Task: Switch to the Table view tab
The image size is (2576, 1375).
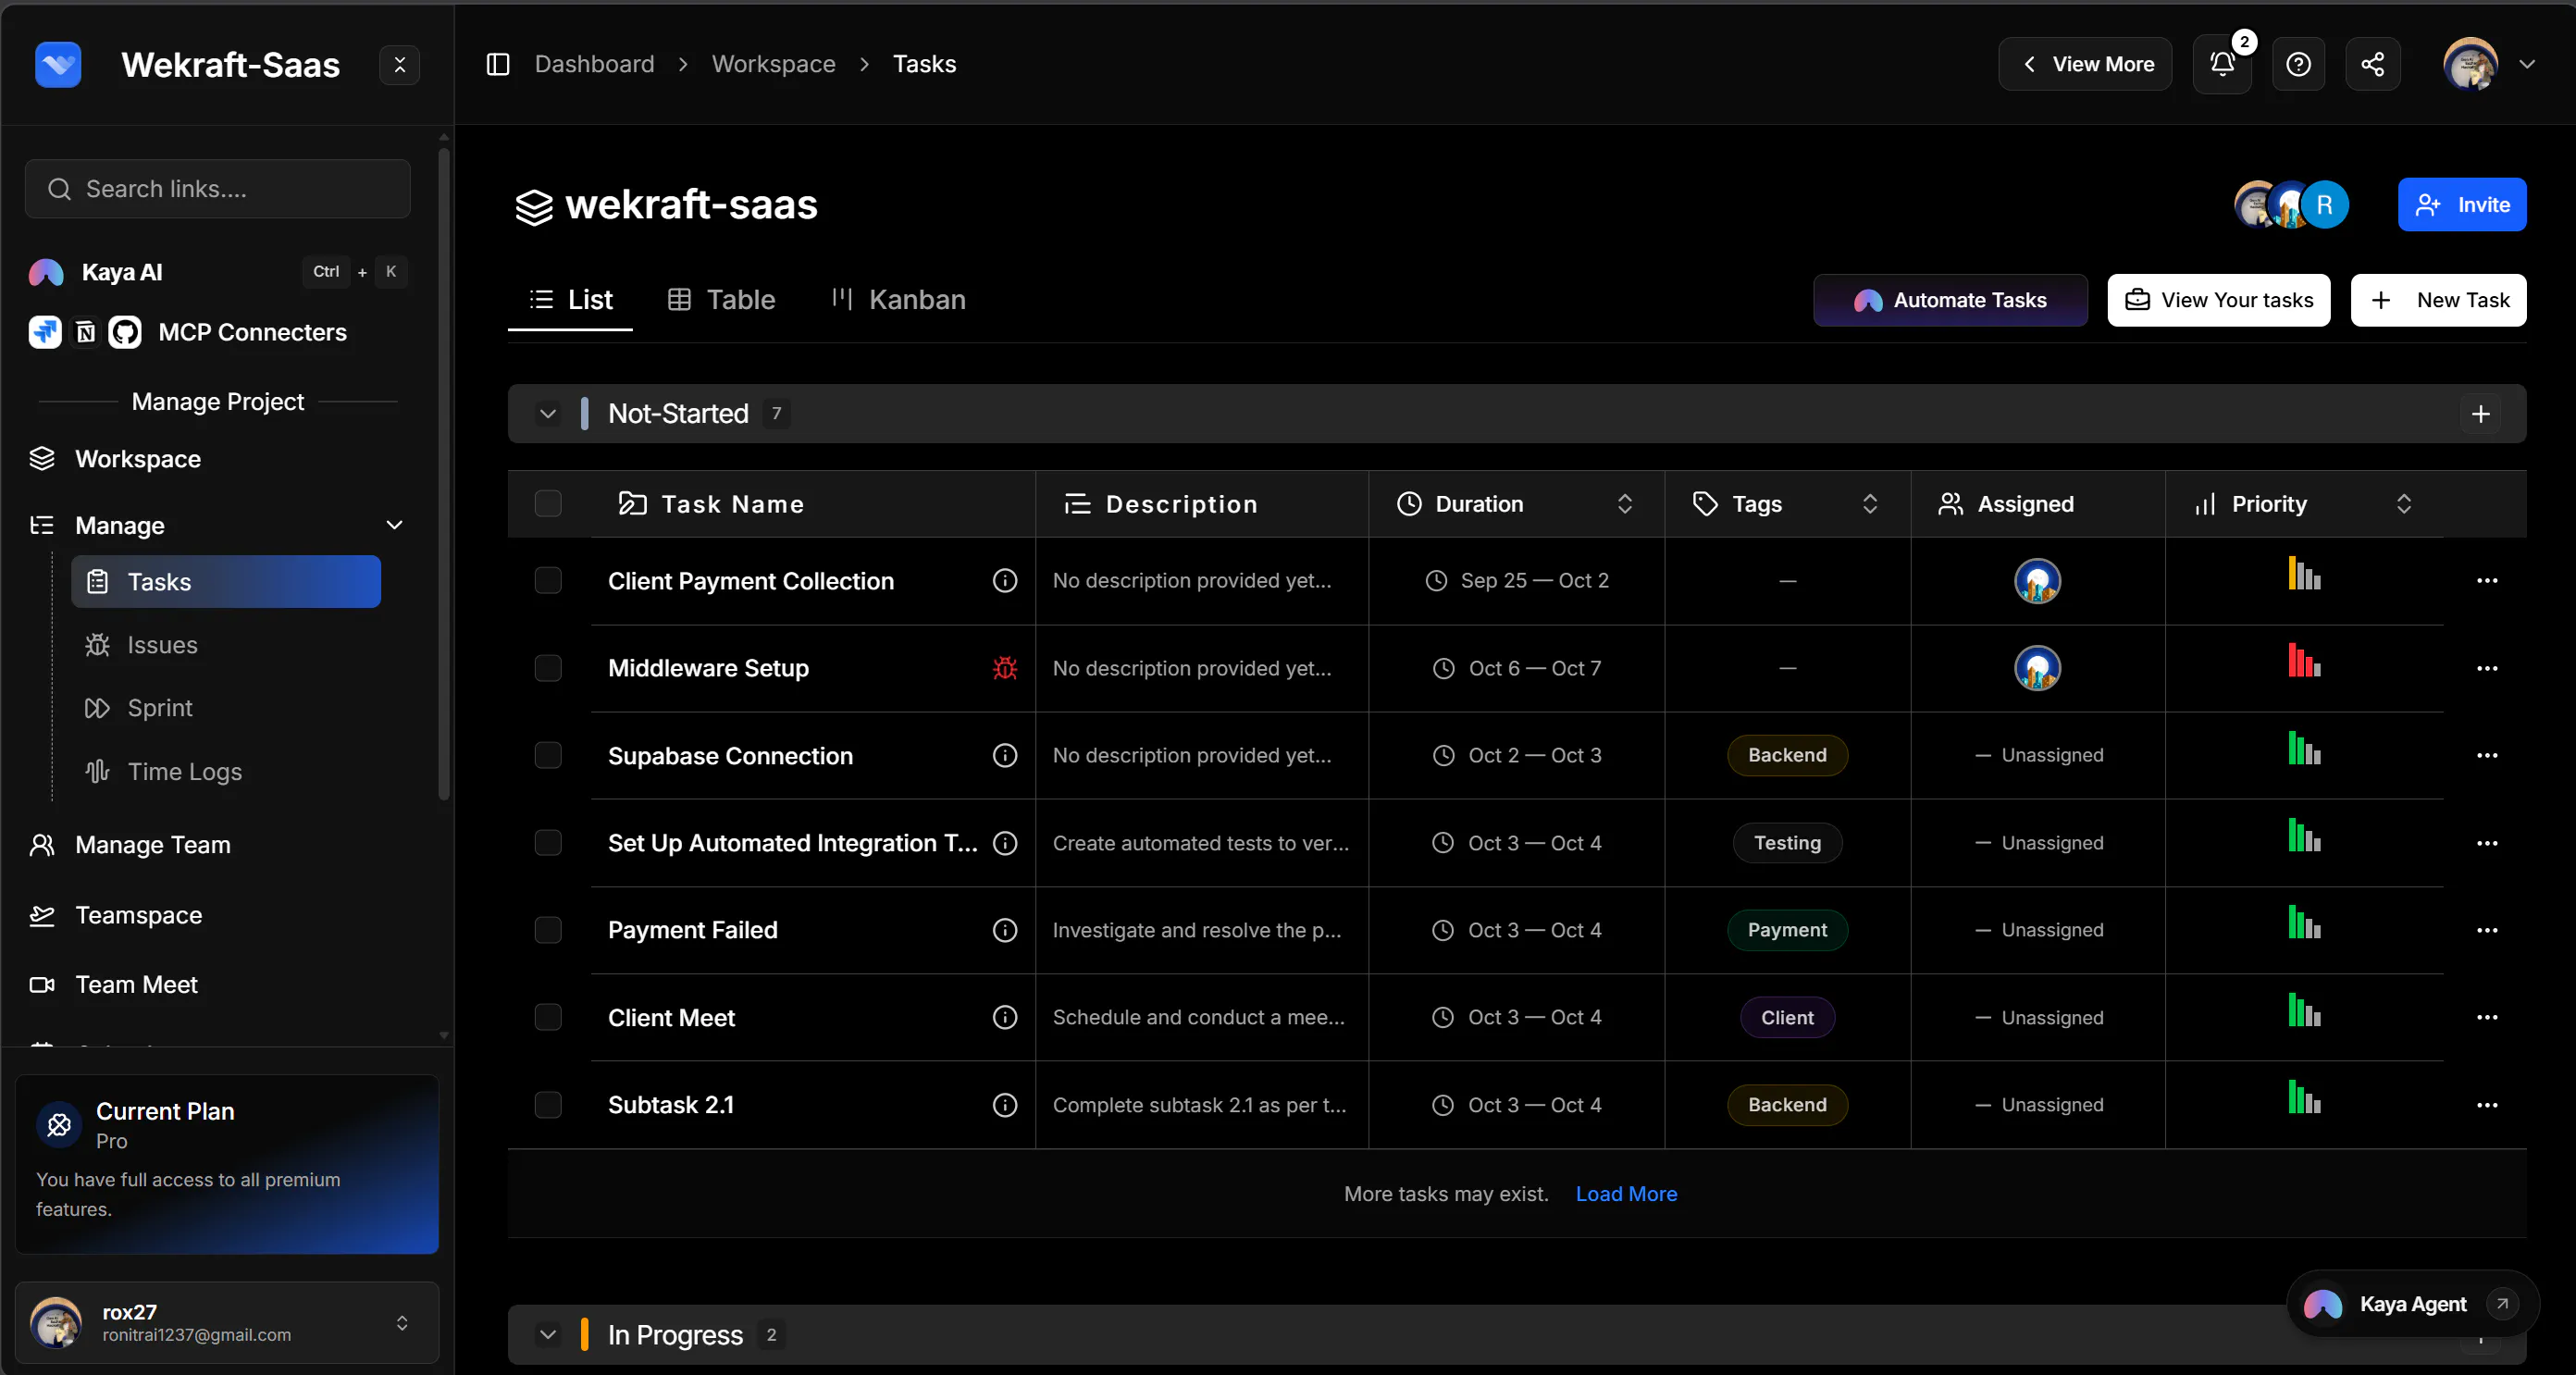Action: click(x=721, y=300)
